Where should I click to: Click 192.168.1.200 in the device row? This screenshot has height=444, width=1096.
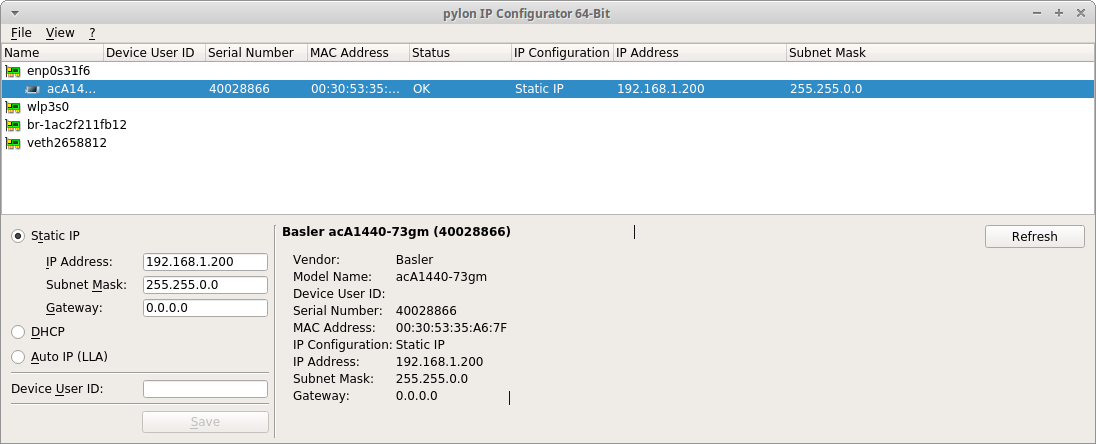tap(661, 89)
